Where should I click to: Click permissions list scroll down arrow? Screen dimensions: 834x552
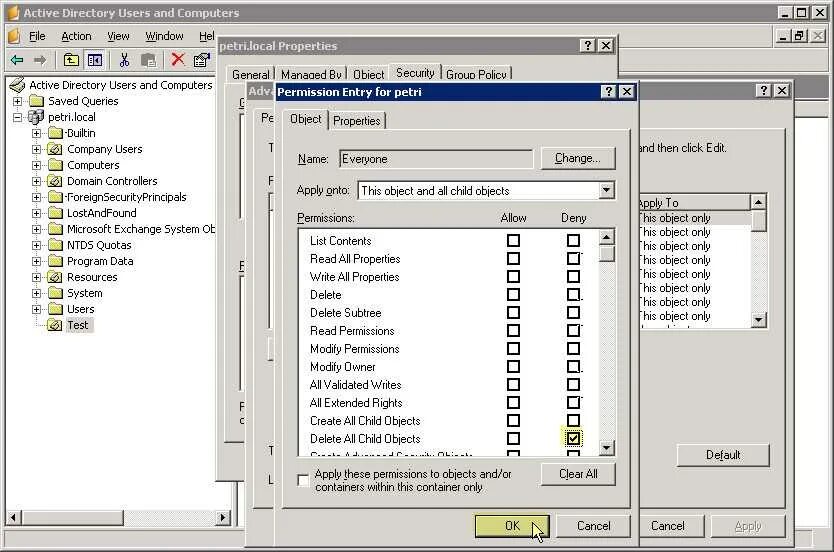pos(606,448)
